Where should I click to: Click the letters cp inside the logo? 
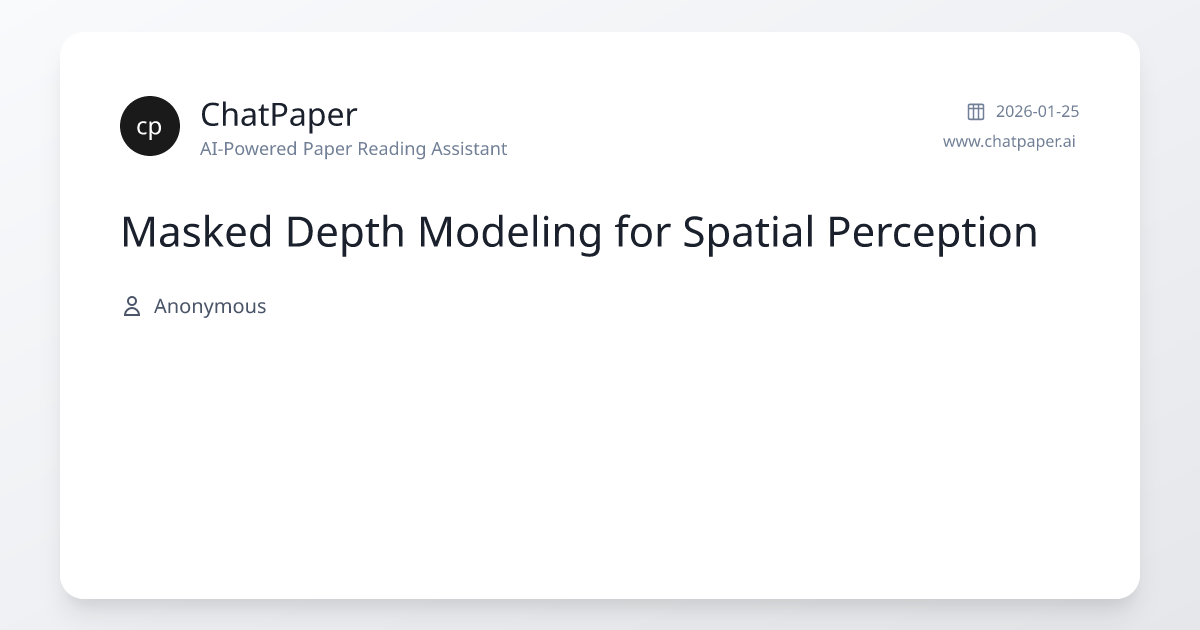[x=149, y=127]
